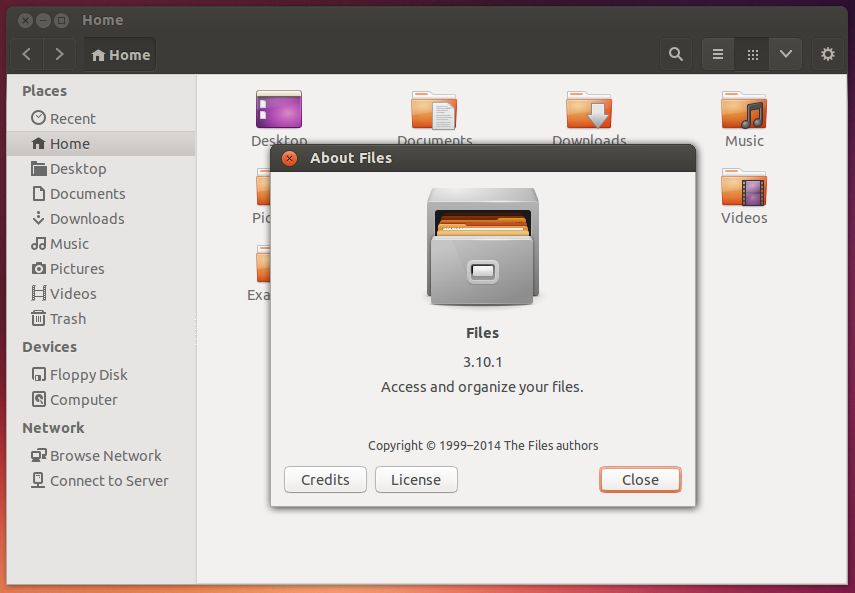Click the Documents page icon in the sidebar
The image size is (855, 593).
38,193
